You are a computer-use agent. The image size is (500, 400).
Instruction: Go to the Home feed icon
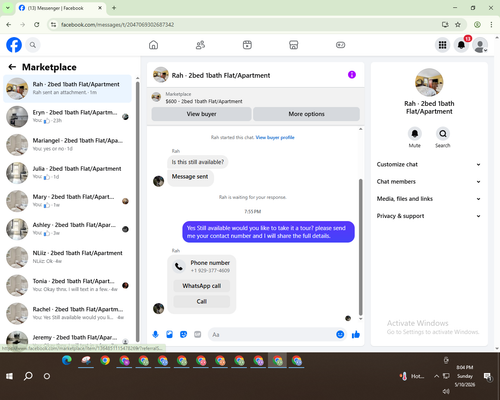tap(153, 45)
